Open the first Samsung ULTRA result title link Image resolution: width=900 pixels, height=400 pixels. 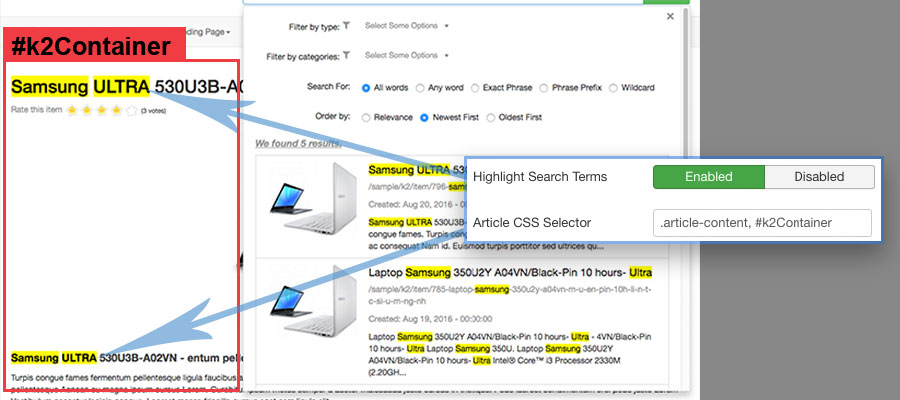(416, 170)
